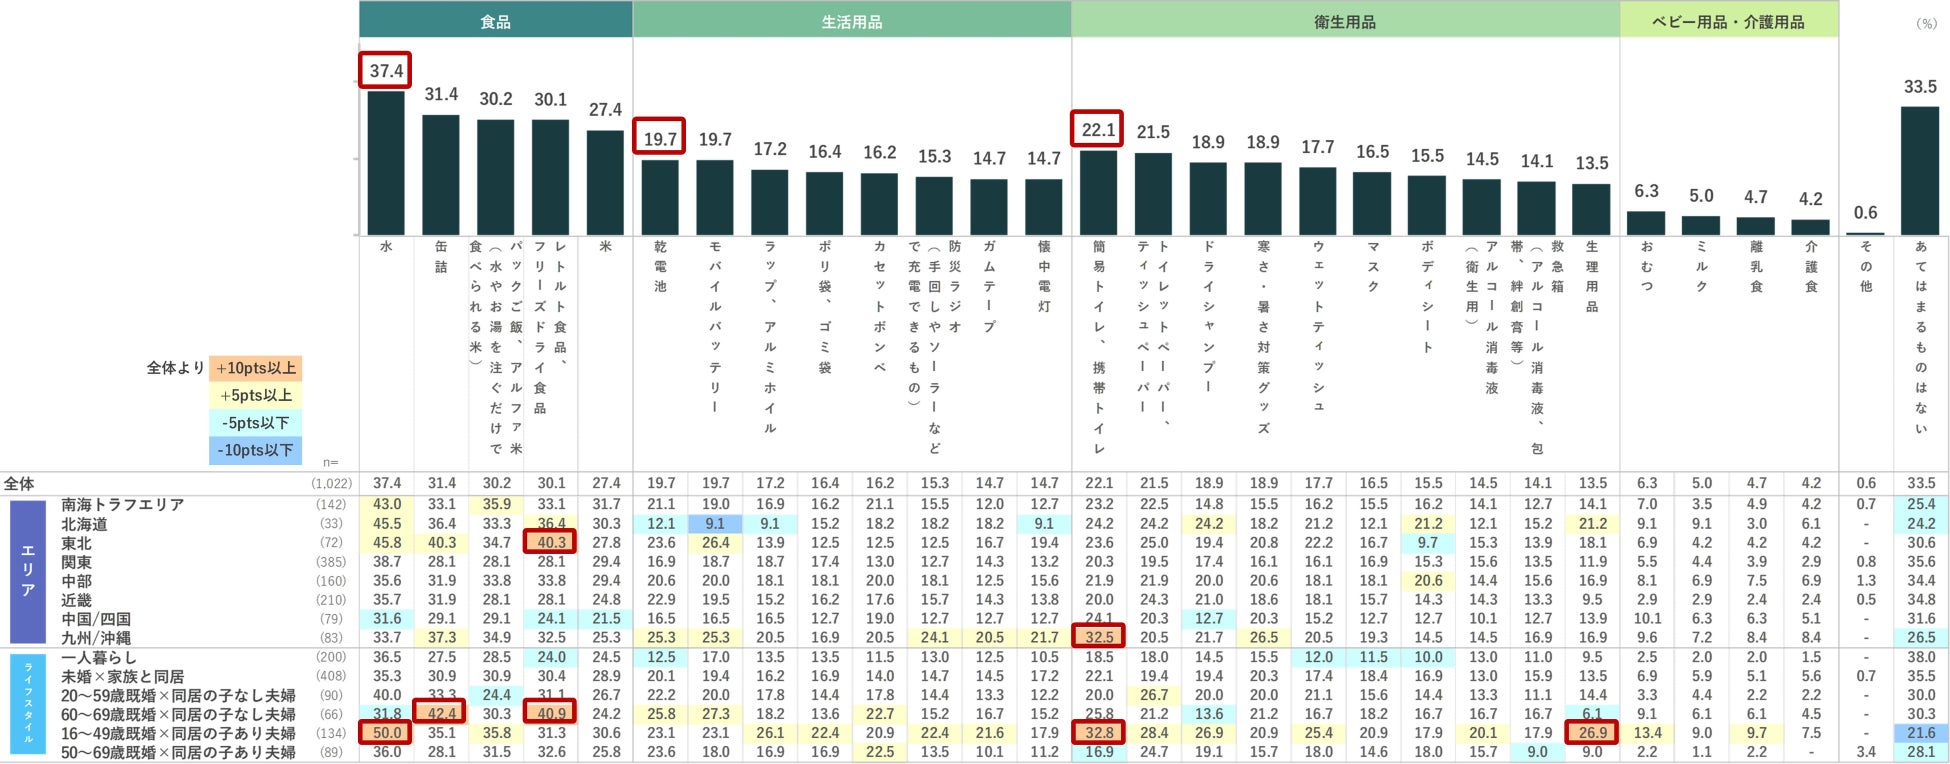This screenshot has height=764, width=1950.
Task: Click the その他 column label
Action: coord(1865,266)
